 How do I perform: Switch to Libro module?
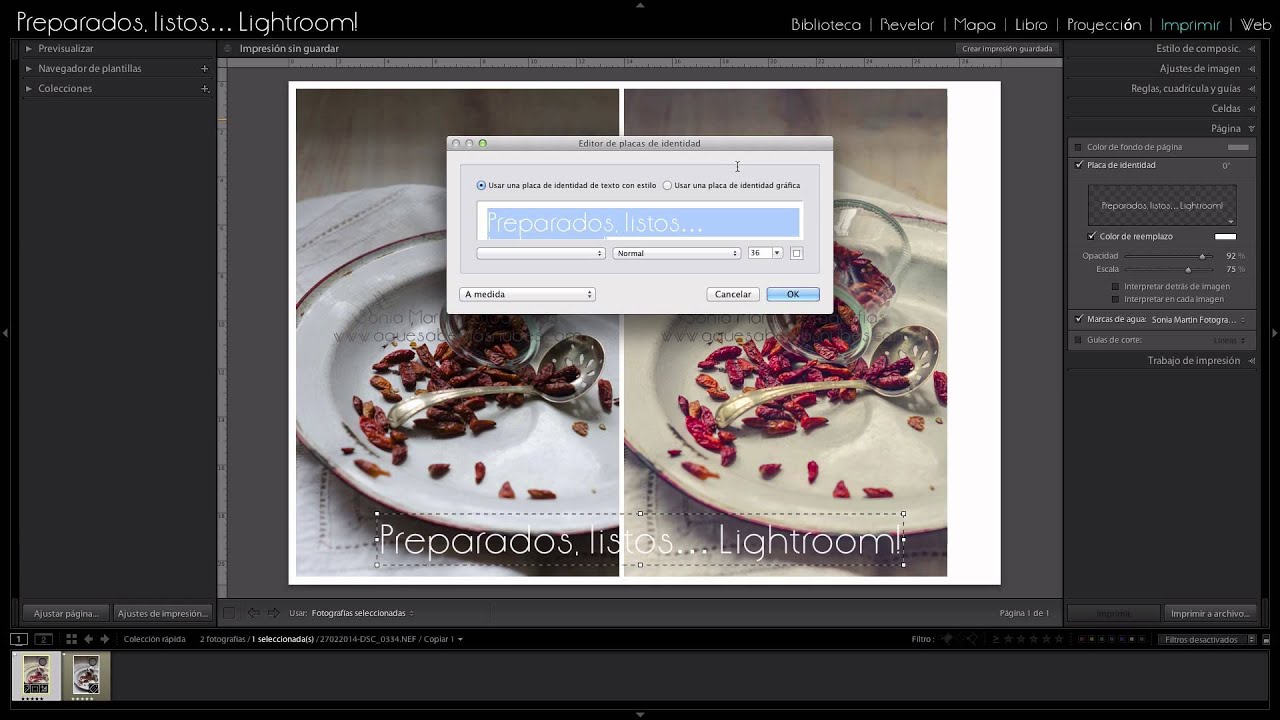(x=1031, y=25)
